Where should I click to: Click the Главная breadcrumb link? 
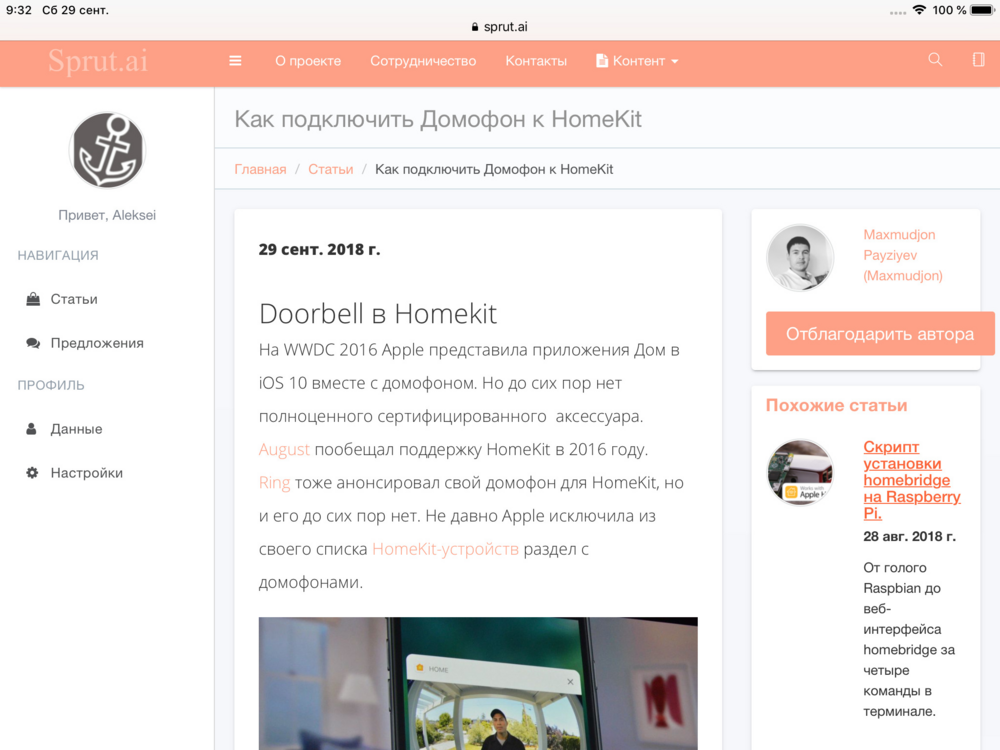pos(260,169)
